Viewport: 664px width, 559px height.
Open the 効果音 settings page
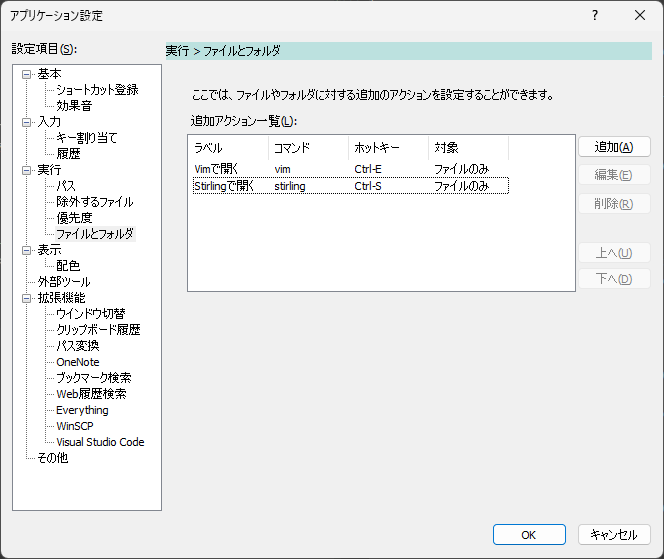(76, 106)
